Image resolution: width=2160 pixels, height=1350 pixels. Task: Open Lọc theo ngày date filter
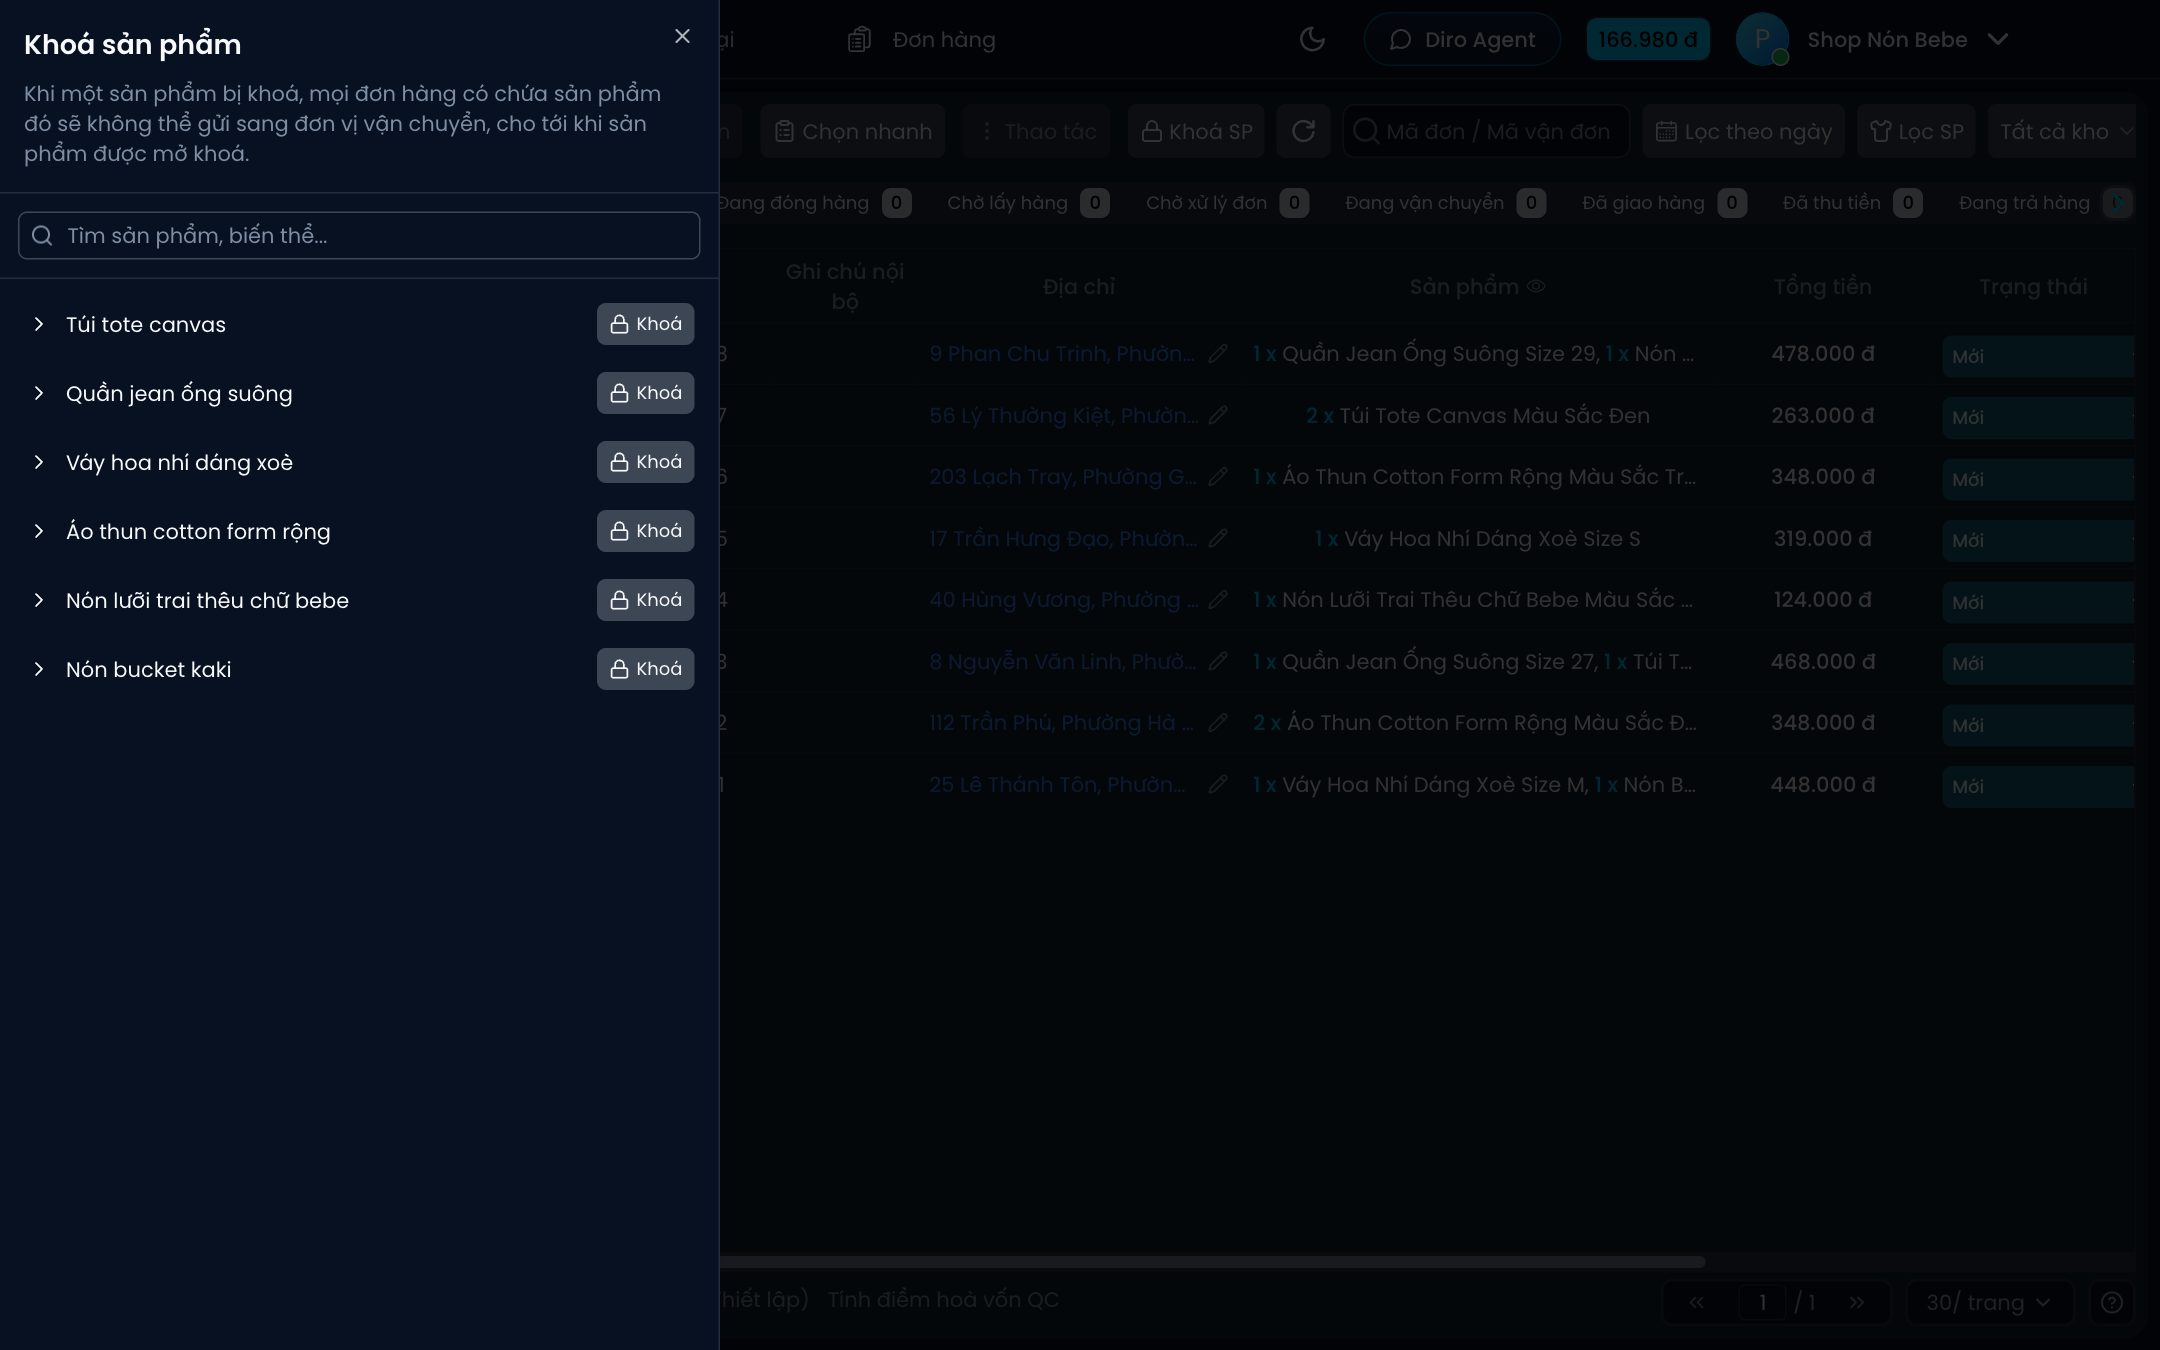[1744, 131]
